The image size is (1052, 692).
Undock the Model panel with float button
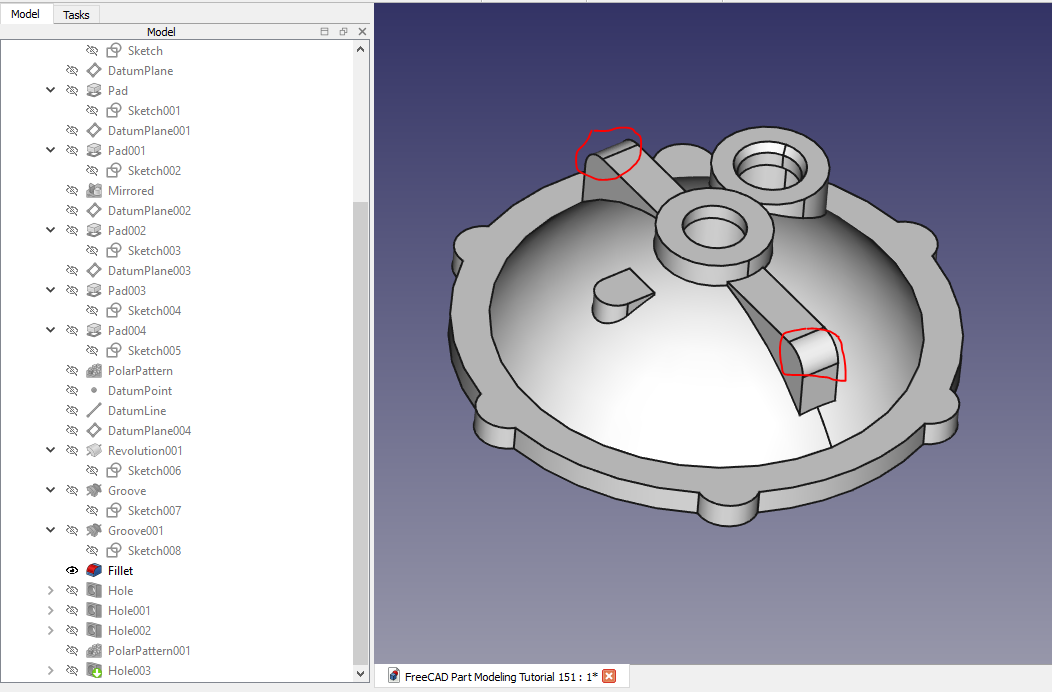[343, 32]
